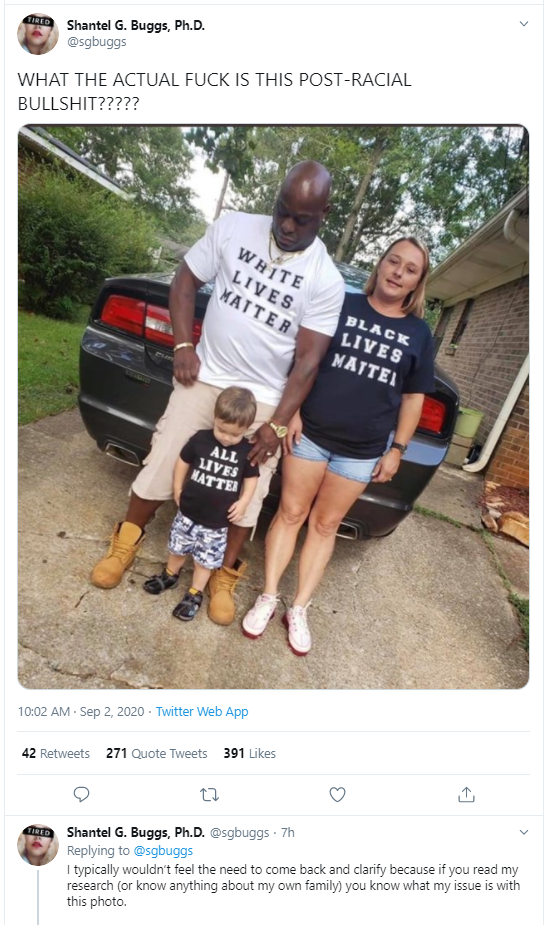Open the share tweet upload icon
The height and width of the screenshot is (925, 549).
[x=466, y=795]
